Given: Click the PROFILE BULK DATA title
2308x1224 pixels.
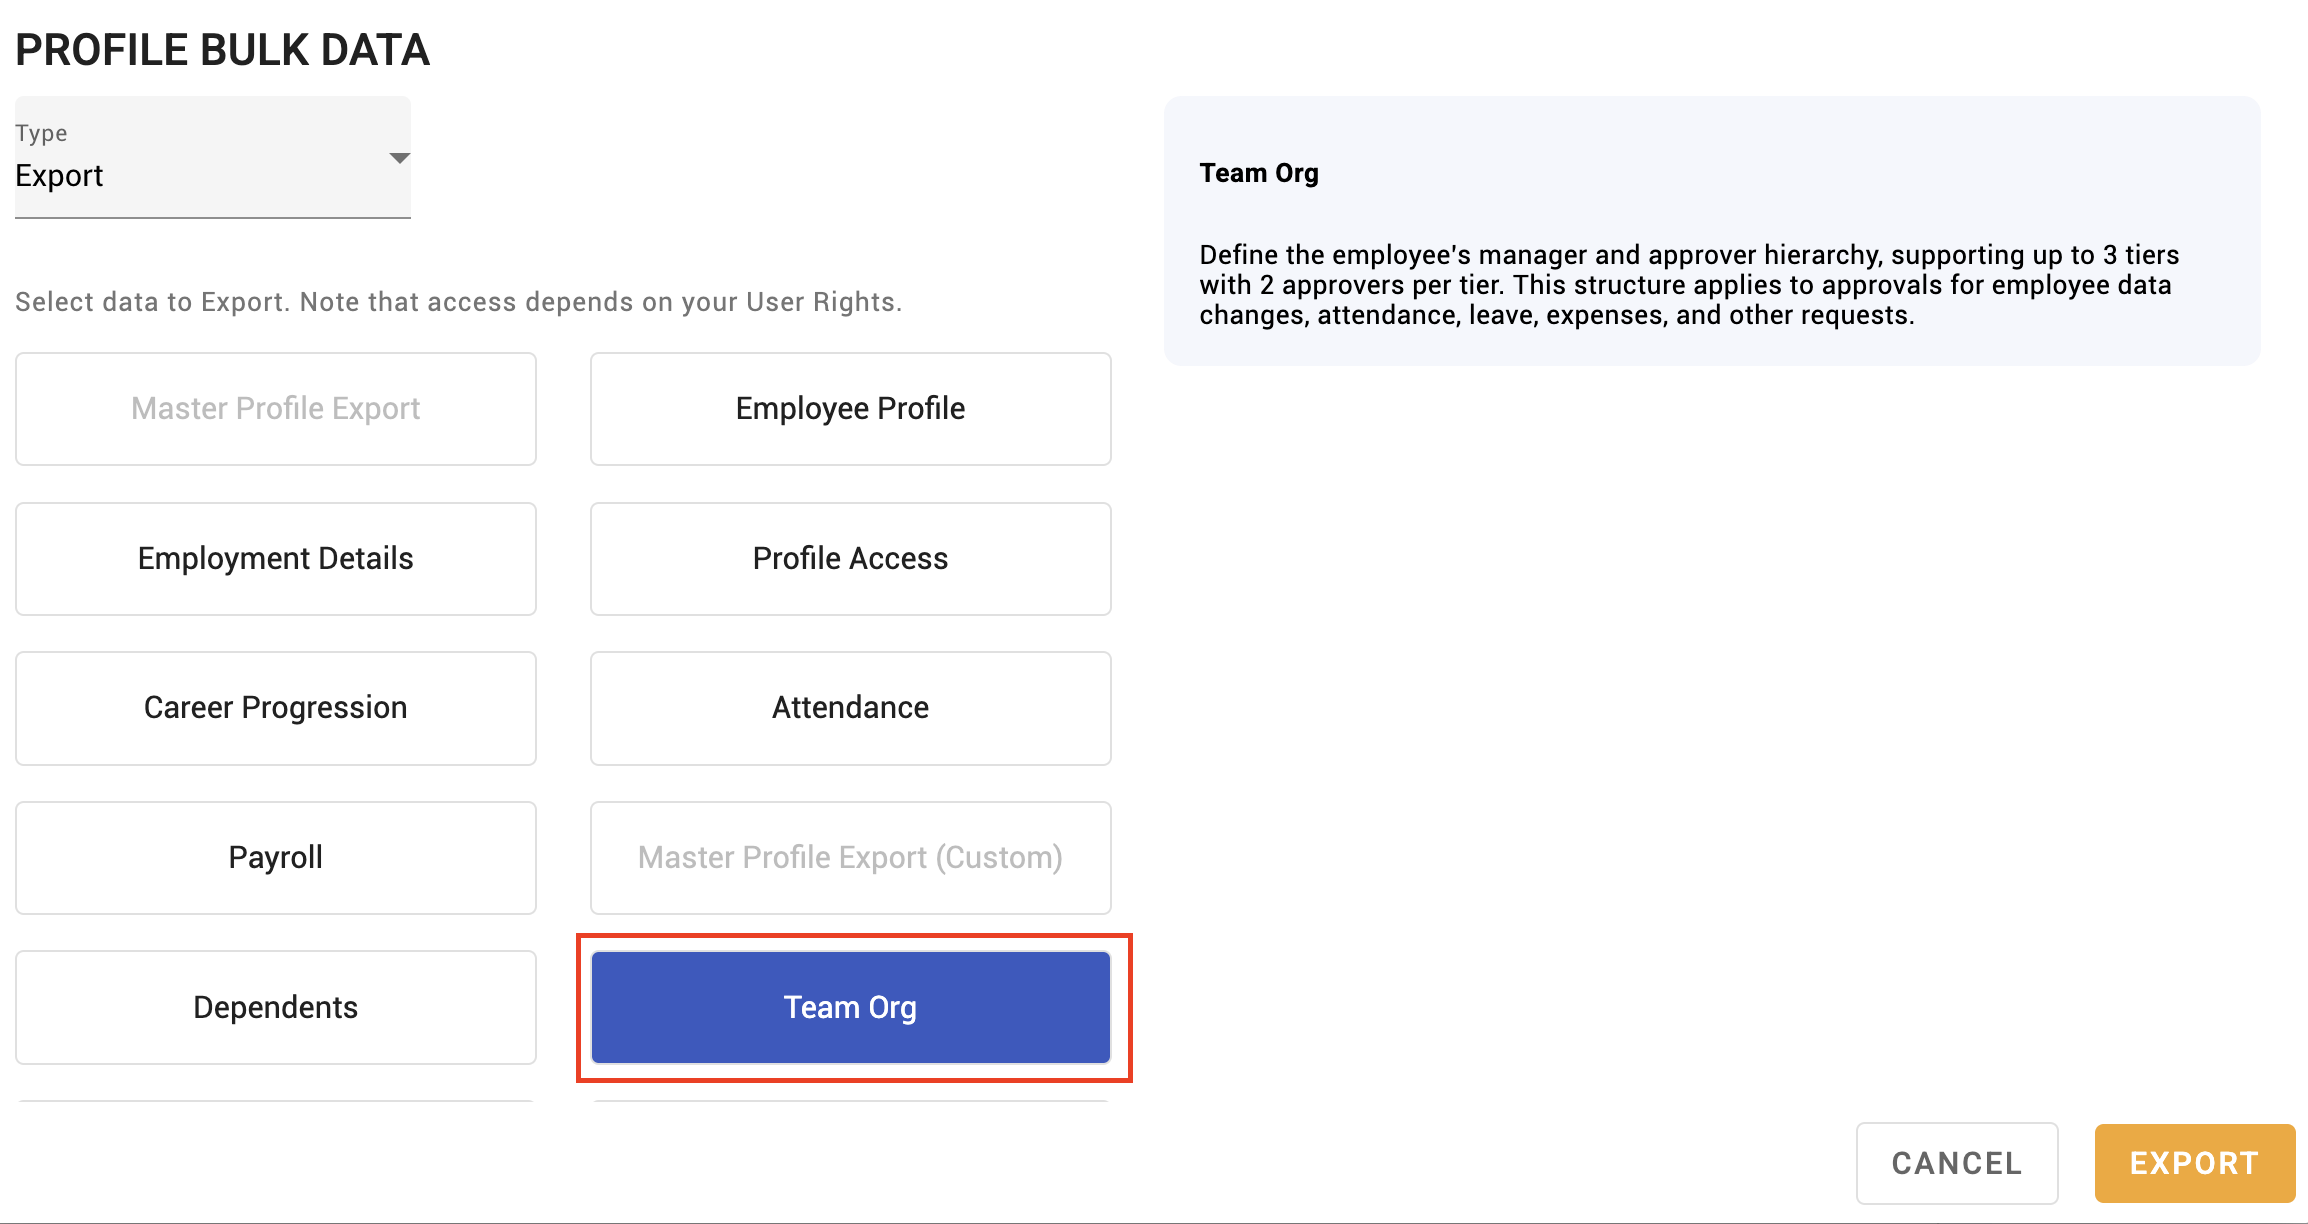Looking at the screenshot, I should pos(222,50).
